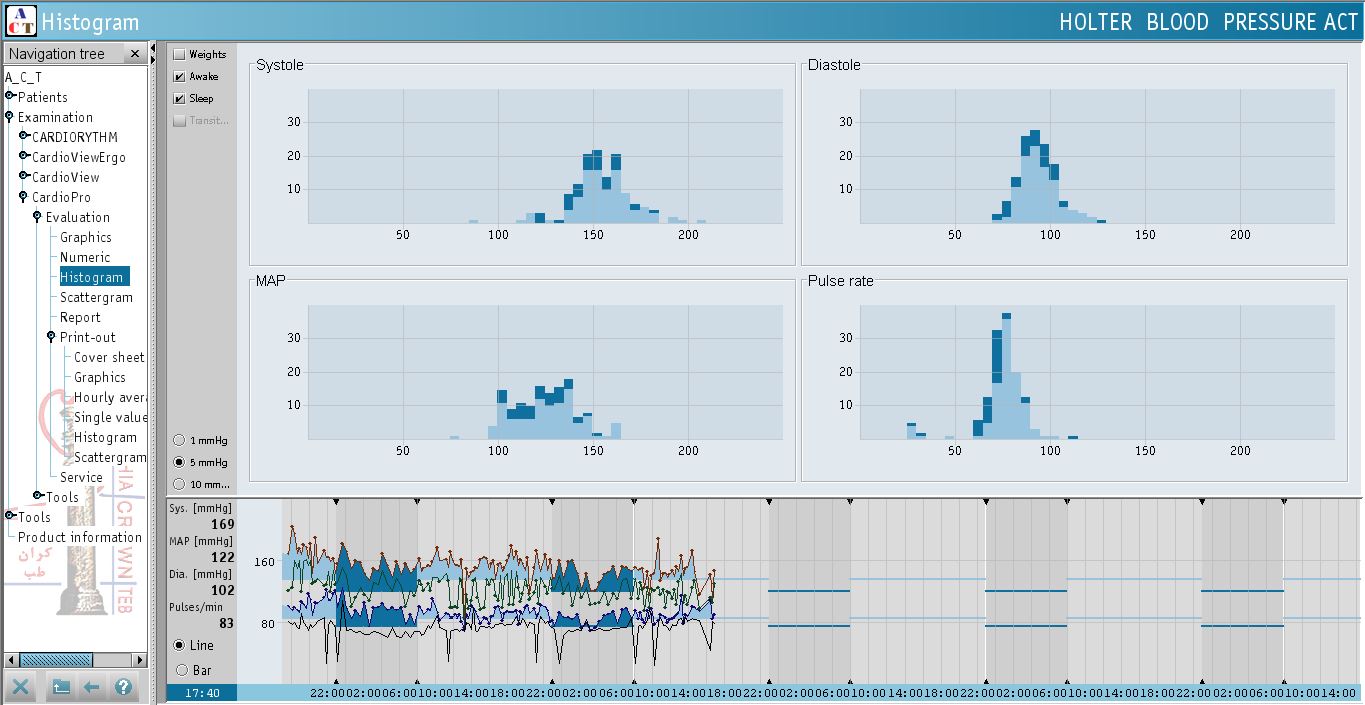The width and height of the screenshot is (1365, 705).
Task: Click the horizontal scrollbar thumb in navigation tree
Action: click(x=56, y=660)
